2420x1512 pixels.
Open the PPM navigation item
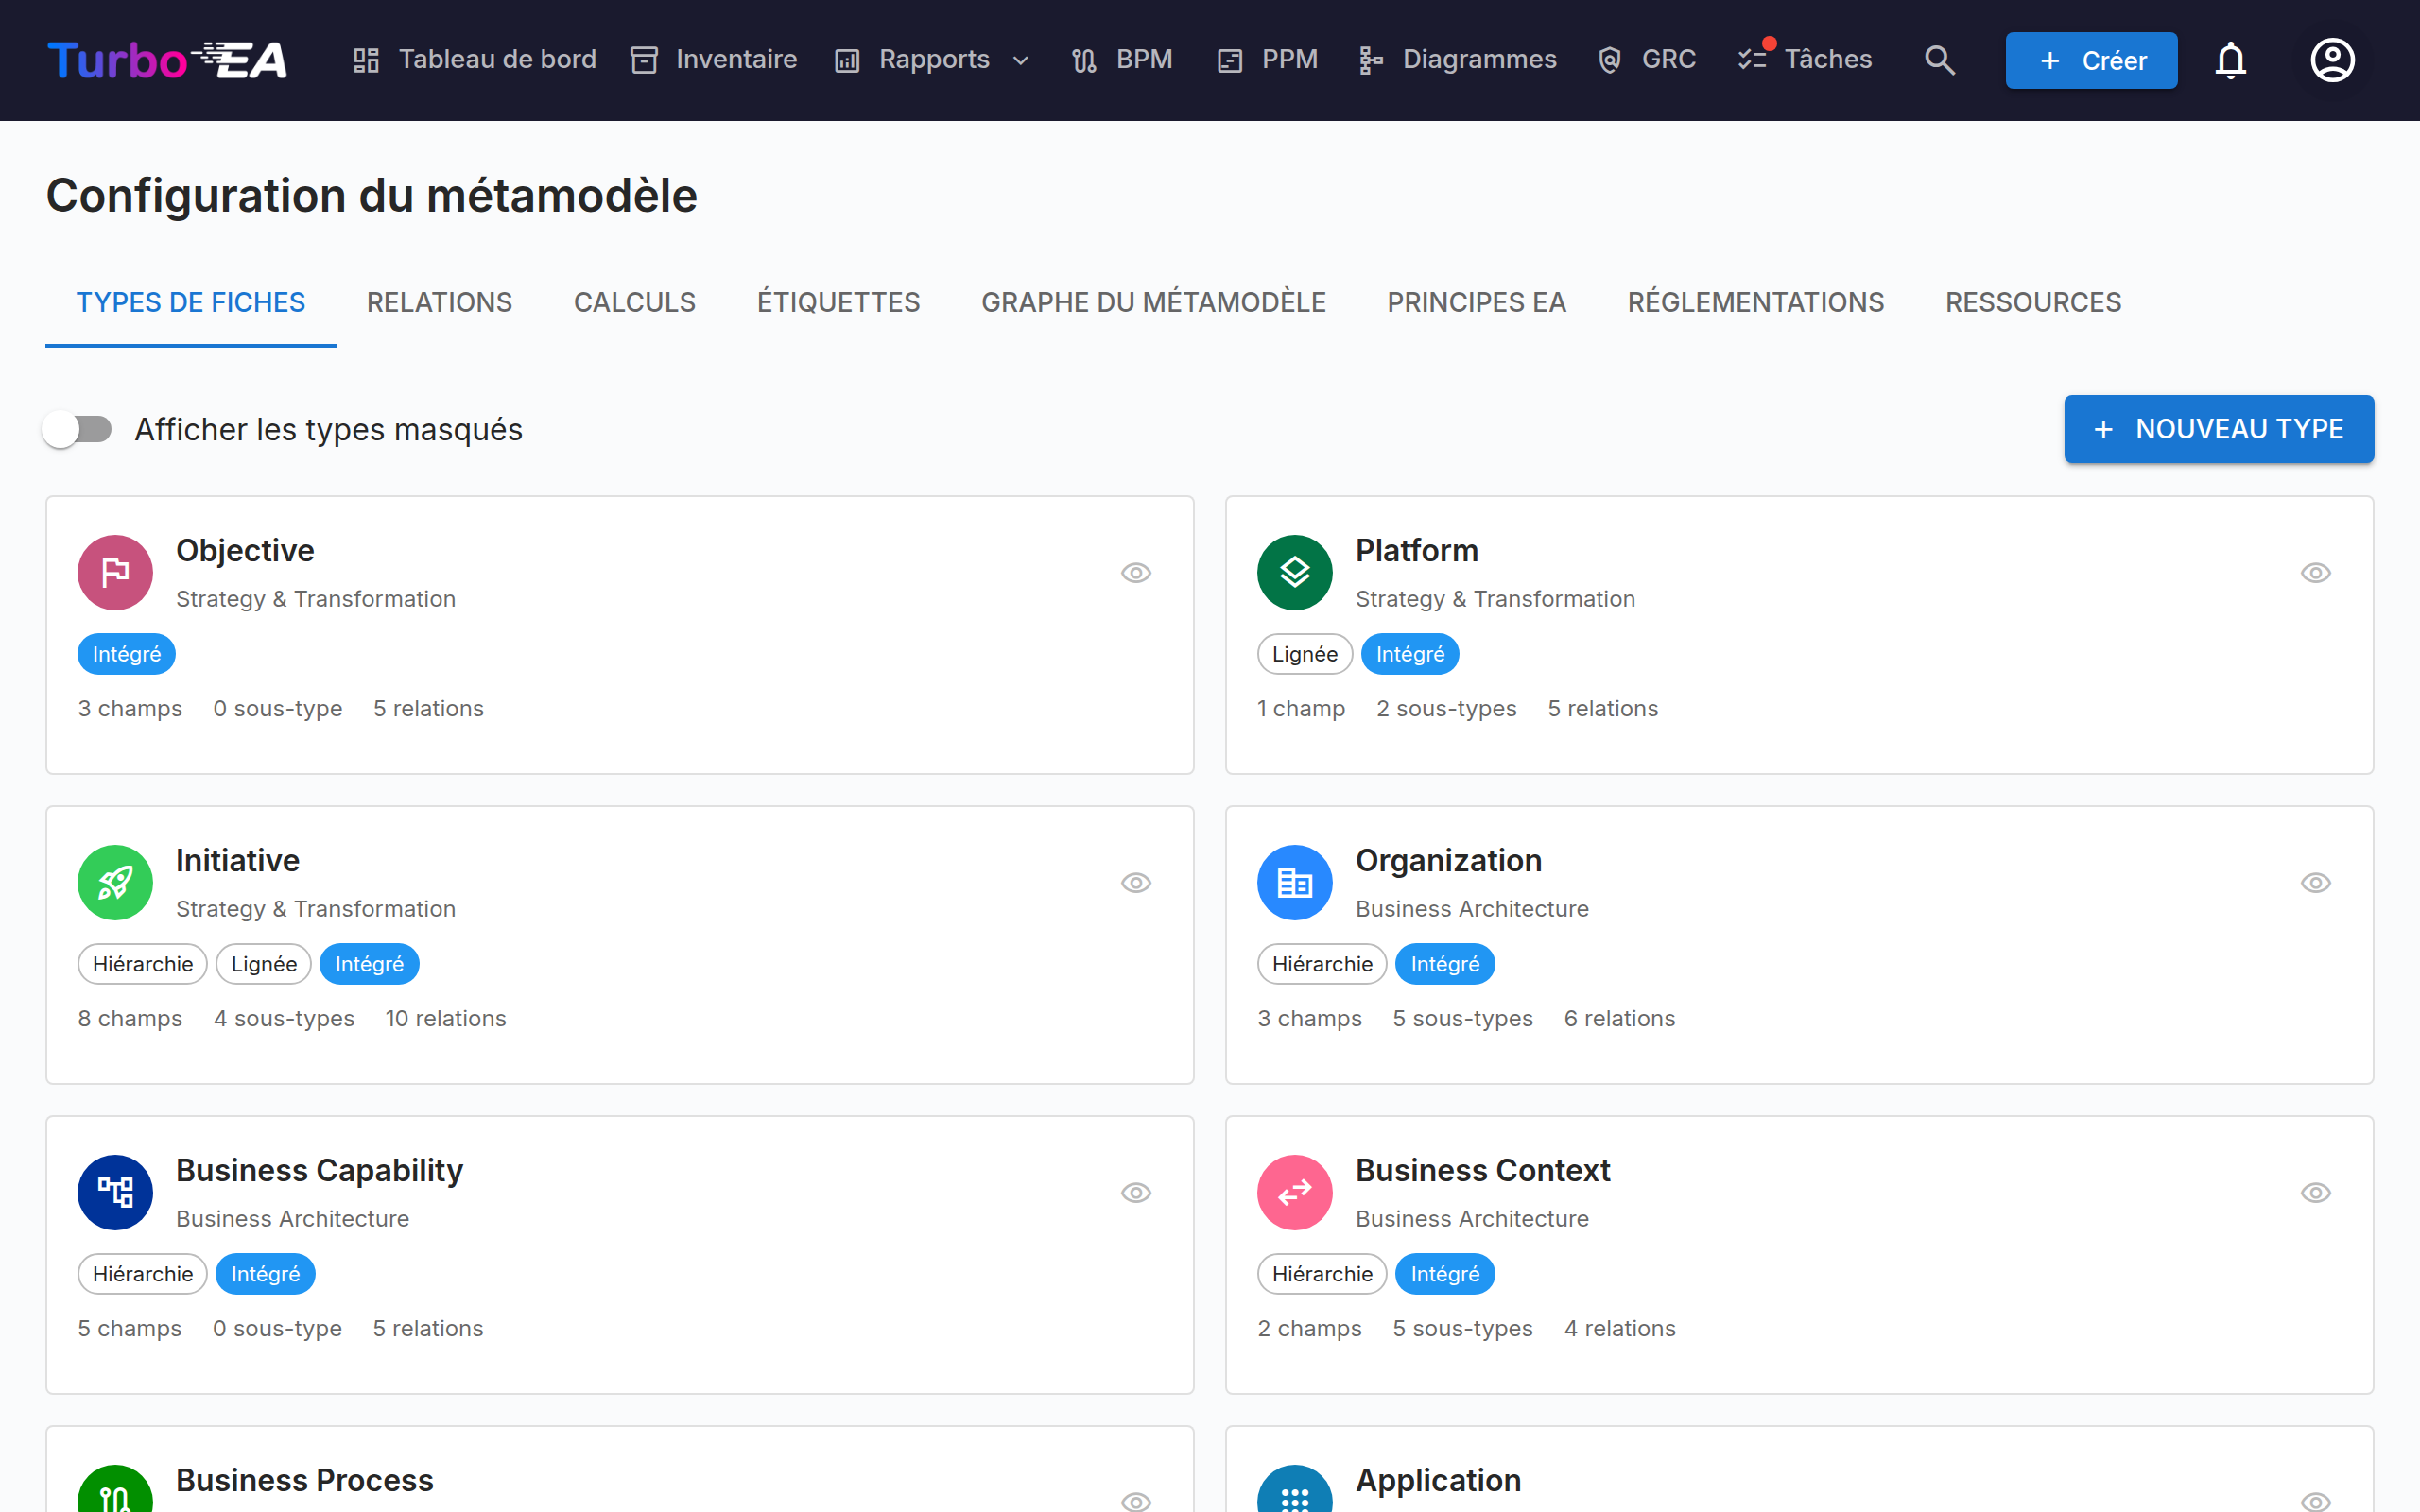(1267, 60)
